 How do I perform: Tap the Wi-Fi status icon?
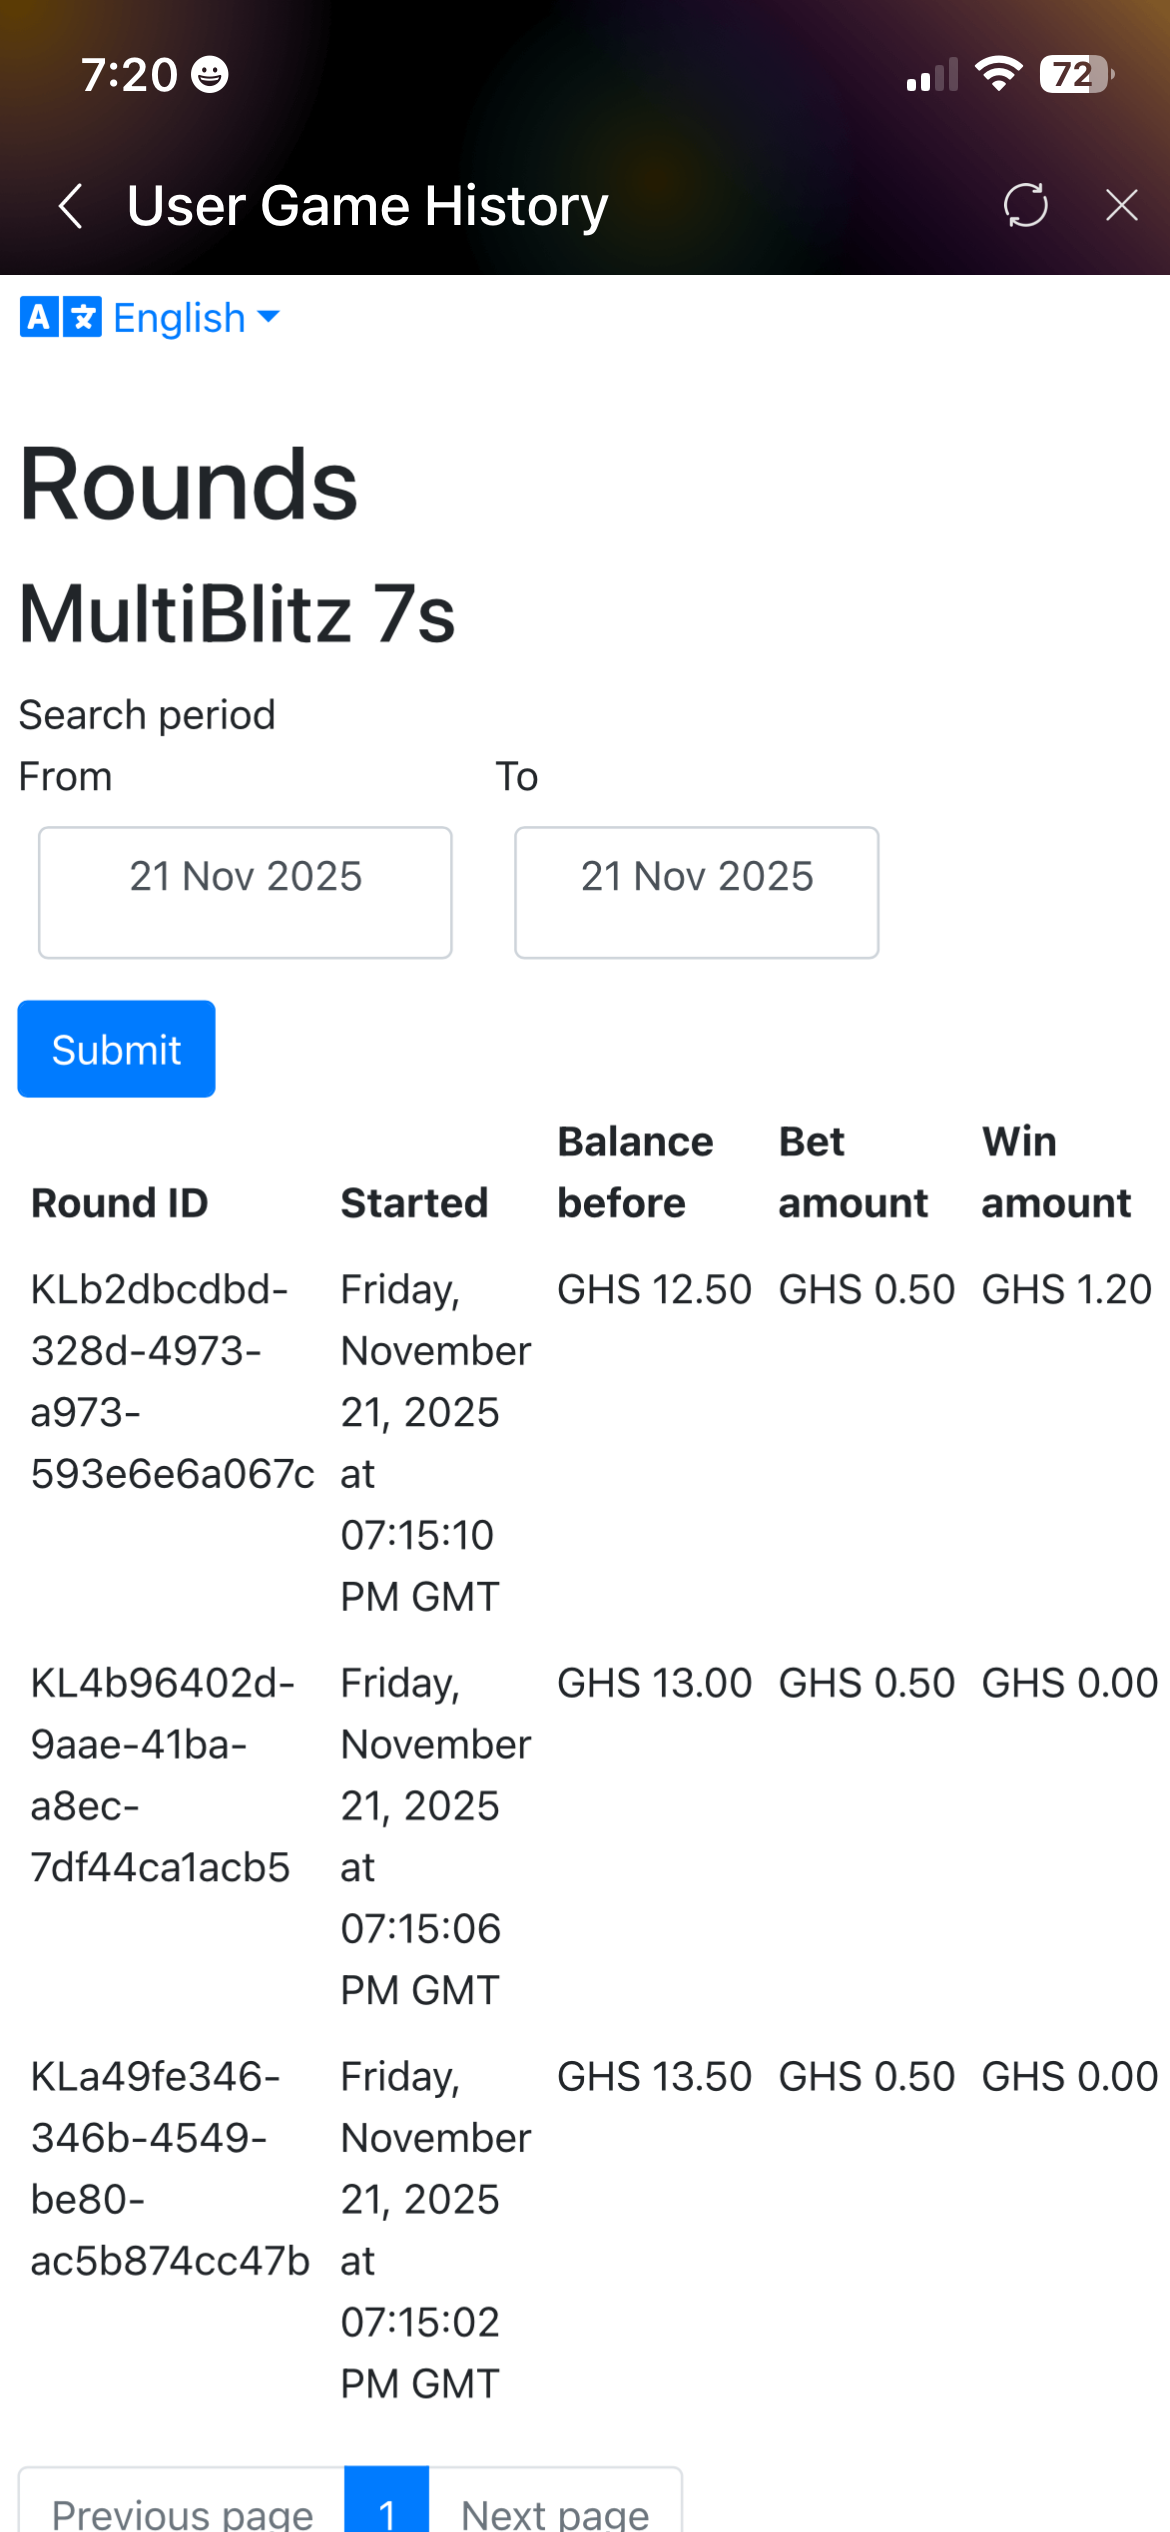click(x=998, y=74)
